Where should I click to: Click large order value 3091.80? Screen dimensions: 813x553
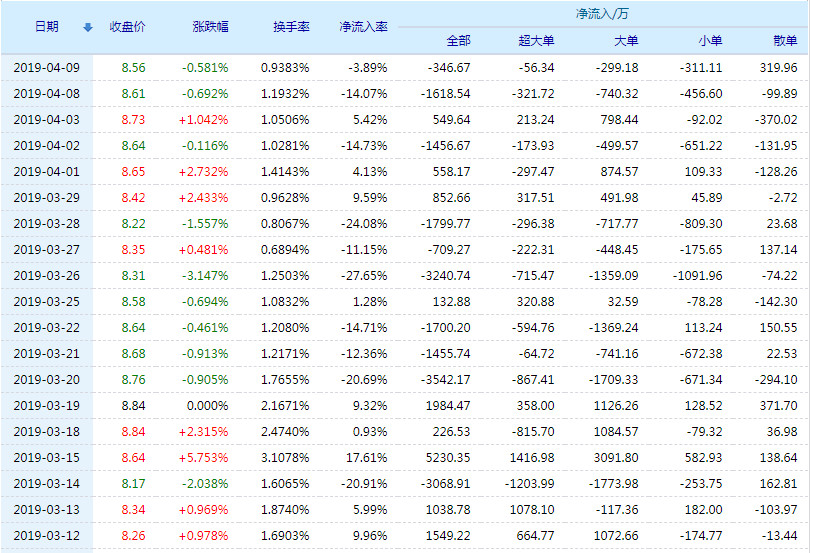point(616,458)
